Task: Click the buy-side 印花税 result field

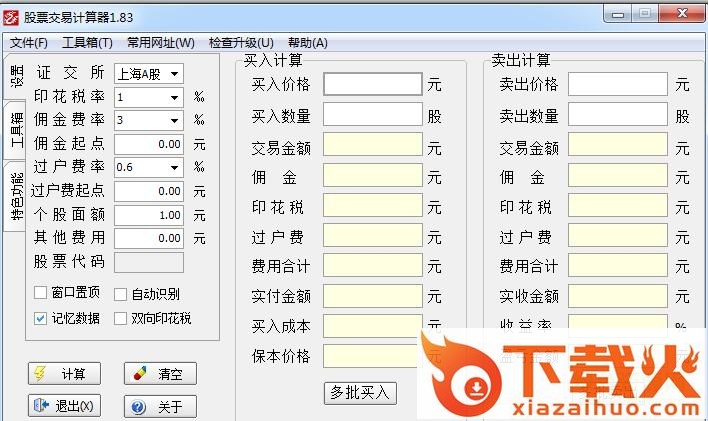Action: tap(373, 205)
